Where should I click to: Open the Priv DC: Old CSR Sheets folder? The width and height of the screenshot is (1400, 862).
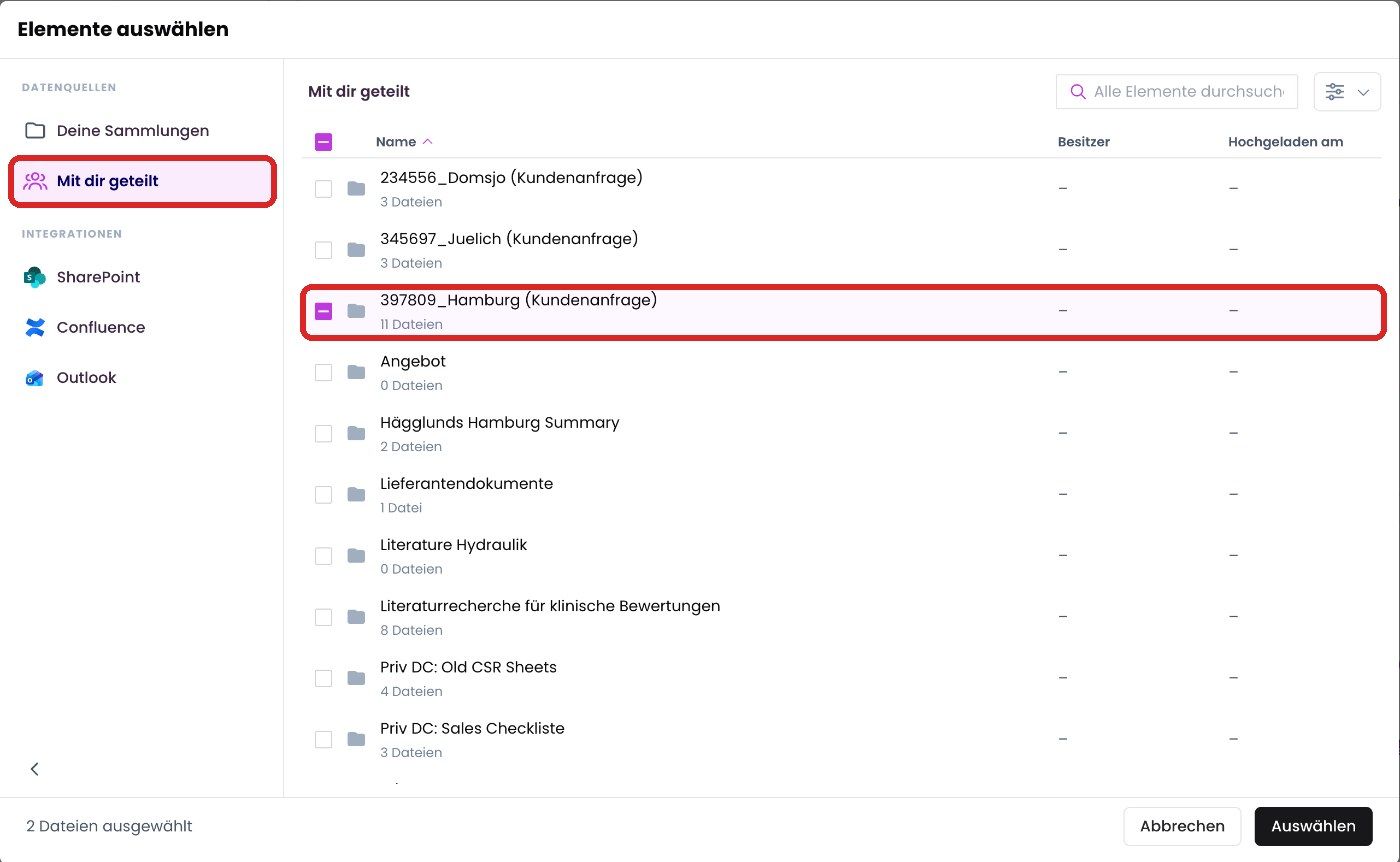468,667
